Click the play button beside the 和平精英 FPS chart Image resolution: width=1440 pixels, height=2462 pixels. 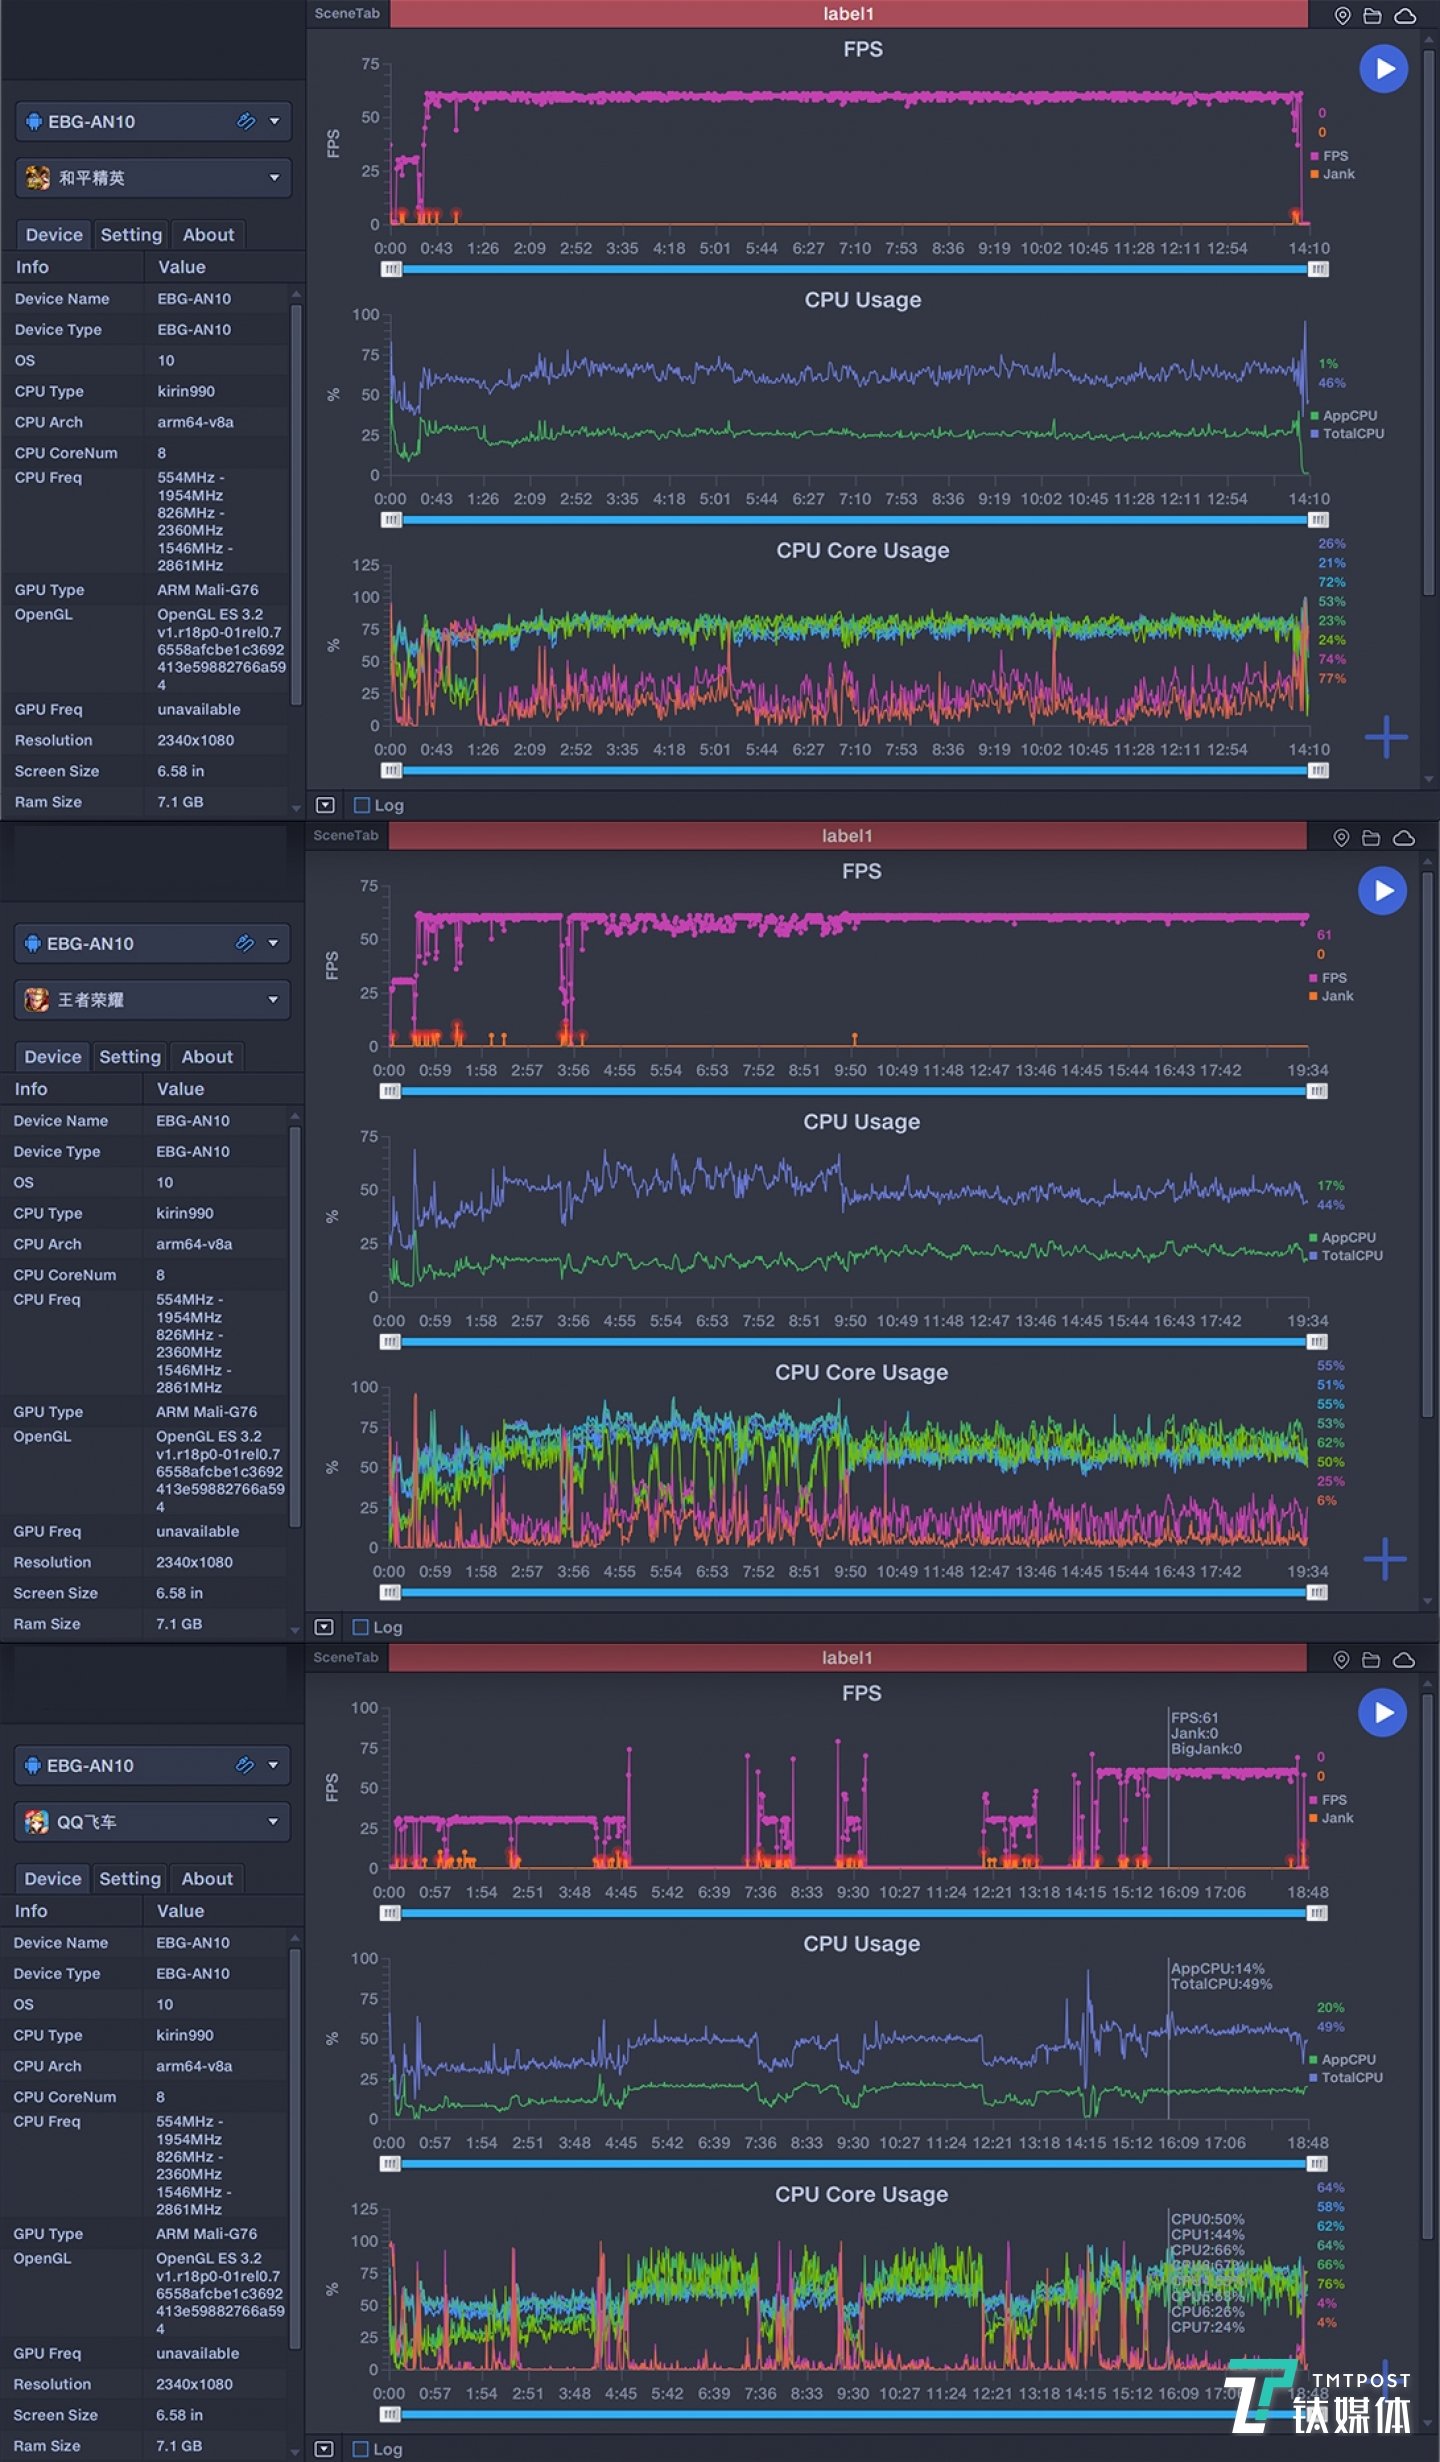click(1383, 69)
